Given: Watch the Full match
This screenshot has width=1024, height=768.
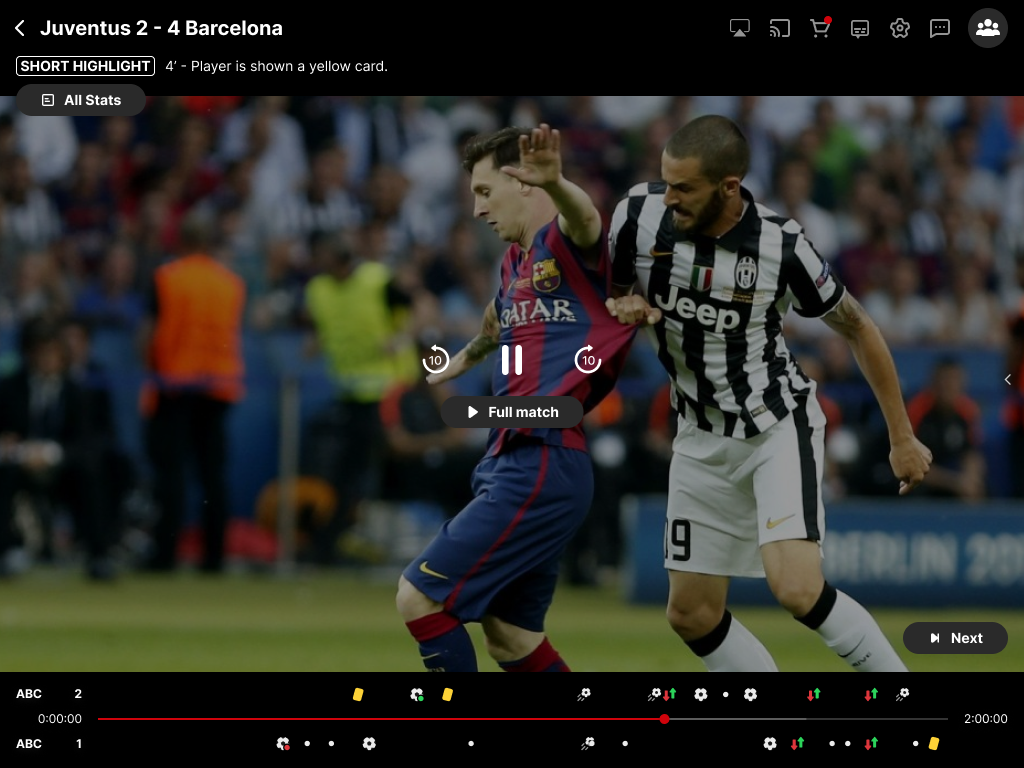Looking at the screenshot, I should pos(512,412).
